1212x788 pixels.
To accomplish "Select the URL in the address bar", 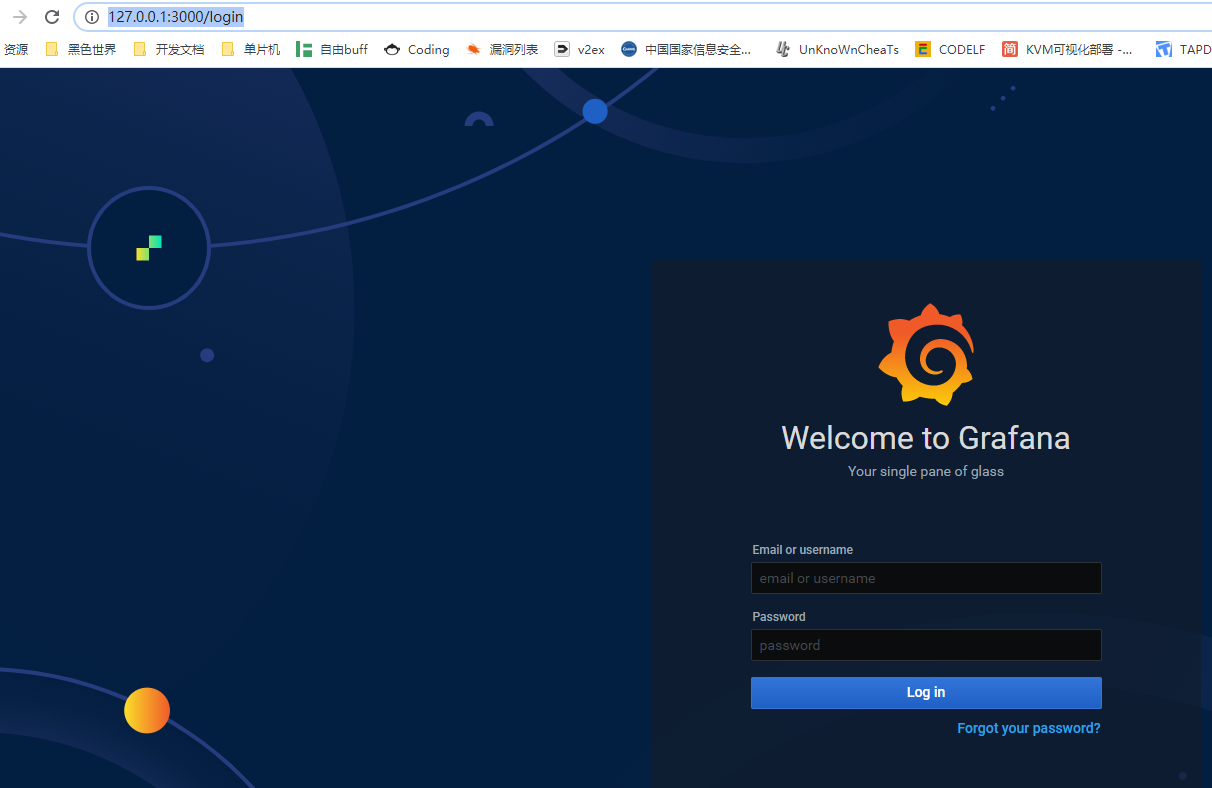I will point(175,17).
